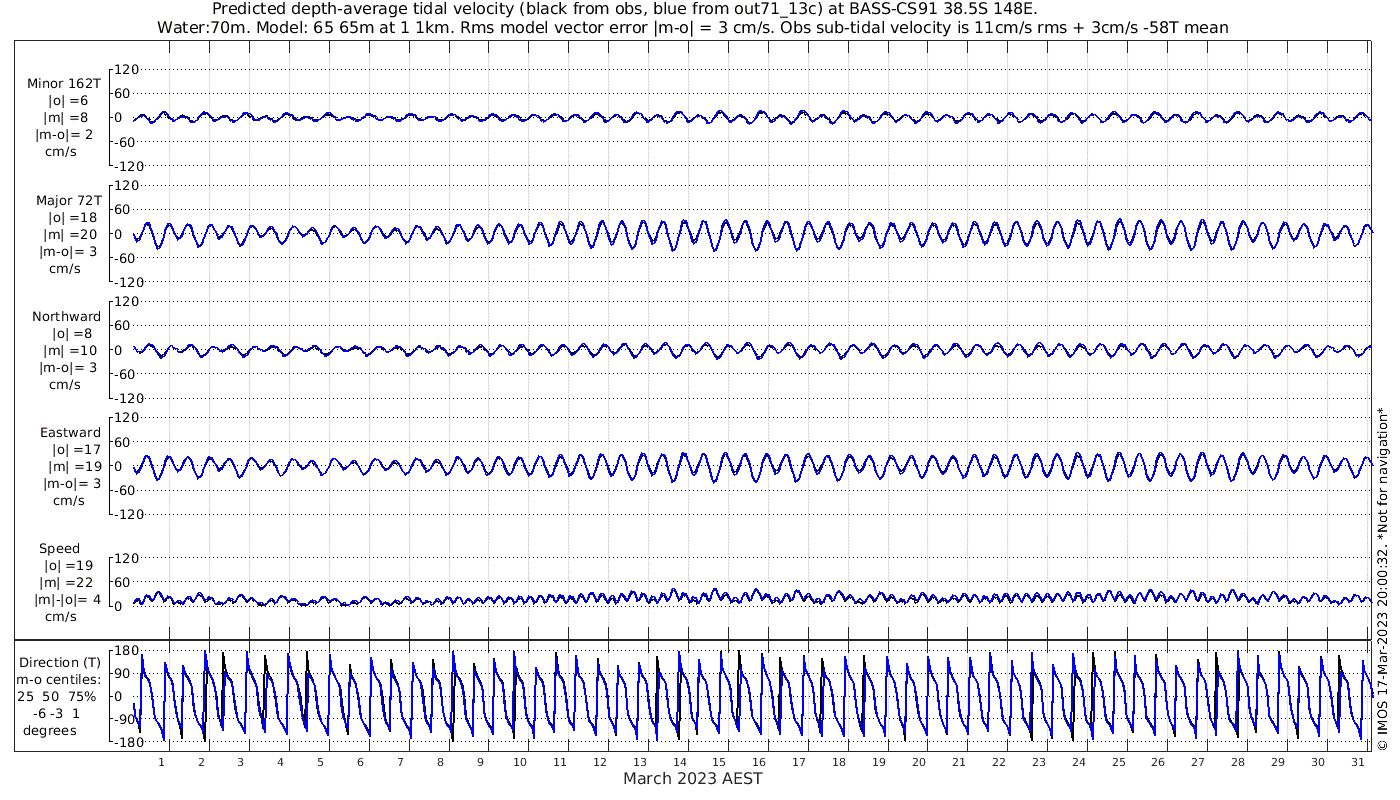Click the -60 tick of the Northward panel
This screenshot has width=1400, height=800.
127,374
